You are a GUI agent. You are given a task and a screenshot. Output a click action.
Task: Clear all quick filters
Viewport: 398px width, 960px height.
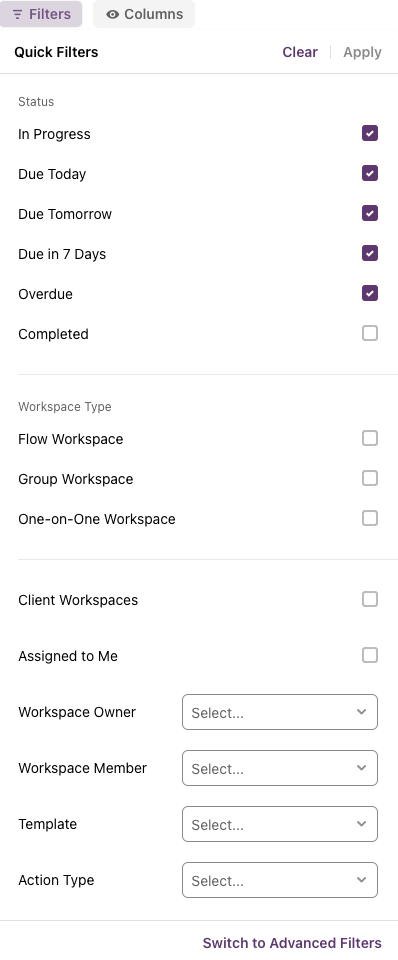pyautogui.click(x=300, y=52)
